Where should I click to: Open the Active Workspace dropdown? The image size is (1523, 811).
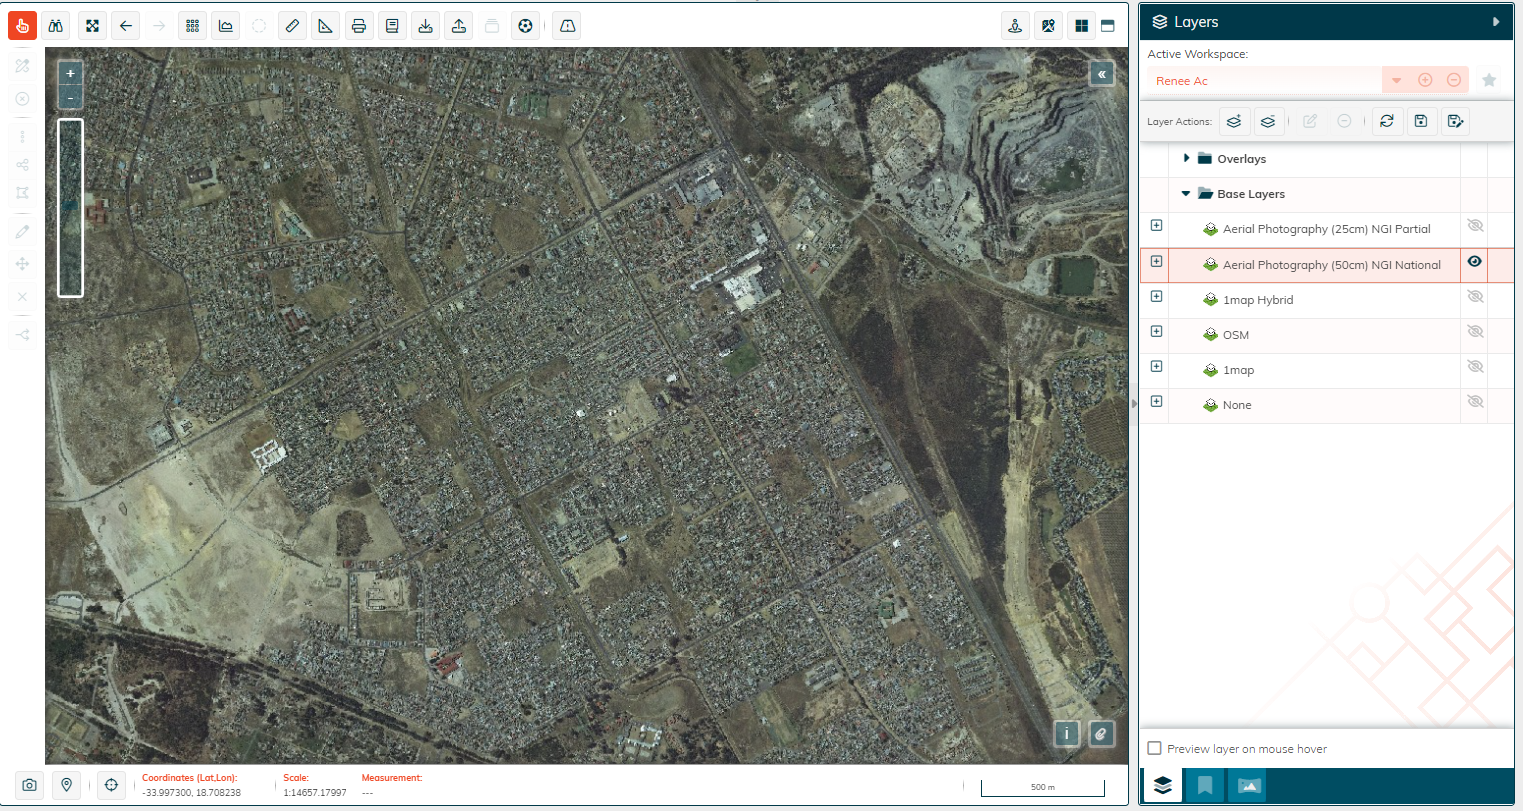pyautogui.click(x=1396, y=81)
